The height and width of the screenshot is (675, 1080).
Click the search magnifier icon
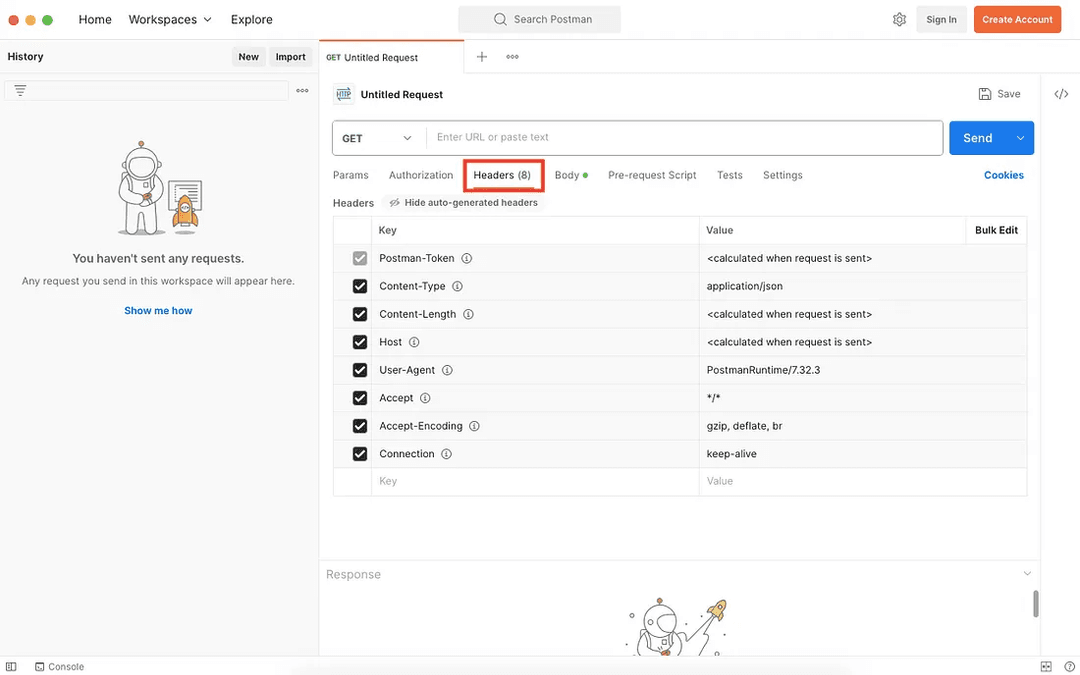coord(500,19)
